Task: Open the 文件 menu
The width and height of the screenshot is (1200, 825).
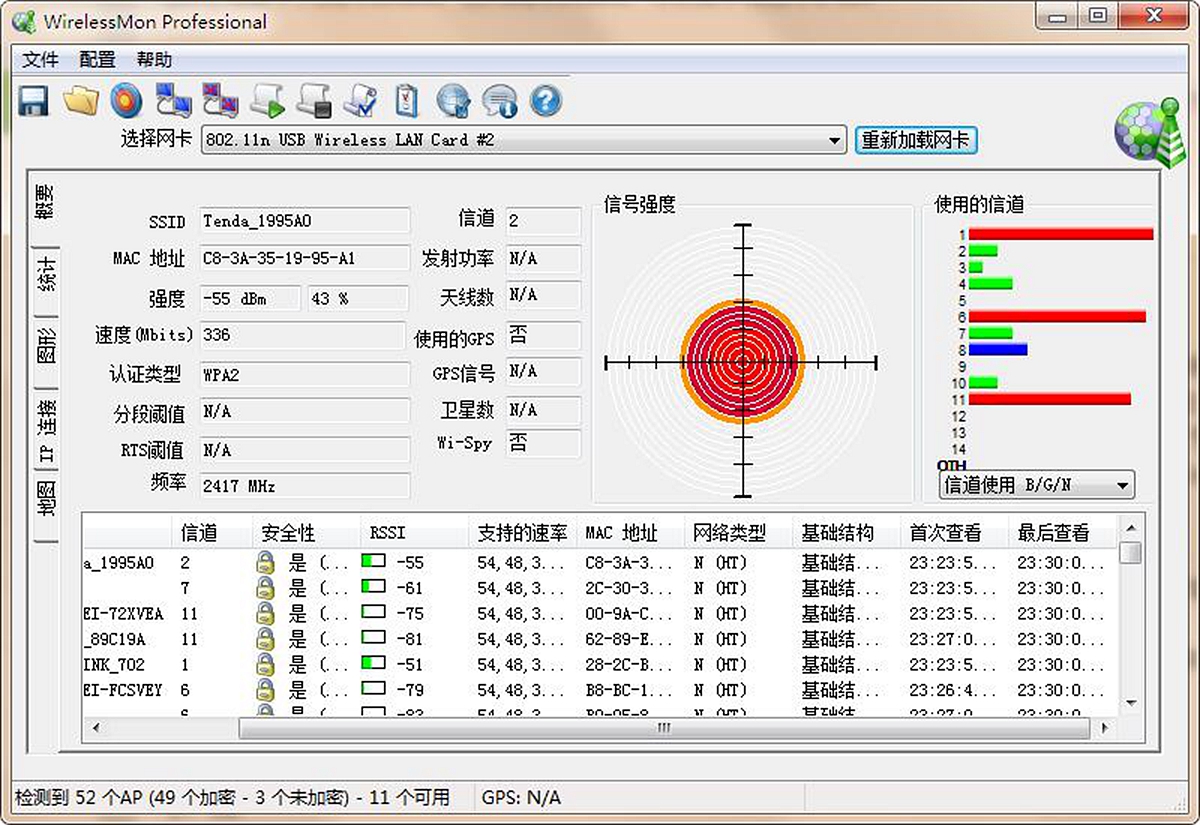Action: click(x=39, y=60)
